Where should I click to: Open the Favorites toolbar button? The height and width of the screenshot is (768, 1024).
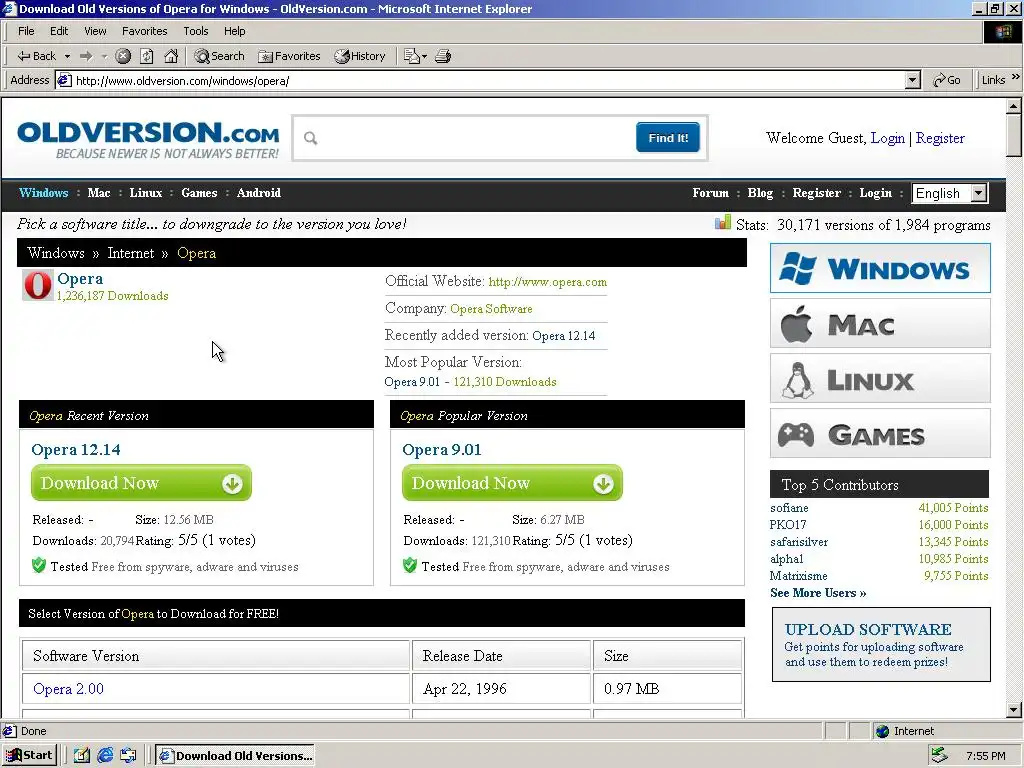(289, 56)
